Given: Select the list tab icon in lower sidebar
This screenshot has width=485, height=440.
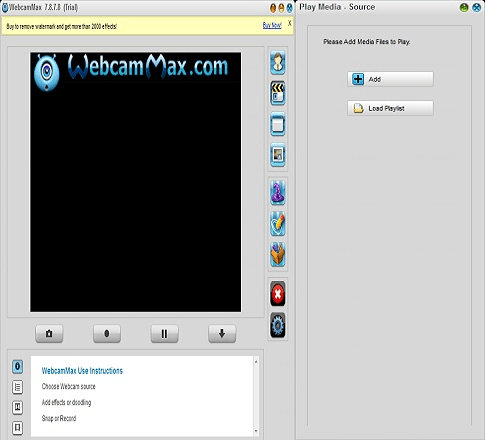Looking at the screenshot, I should [18, 387].
